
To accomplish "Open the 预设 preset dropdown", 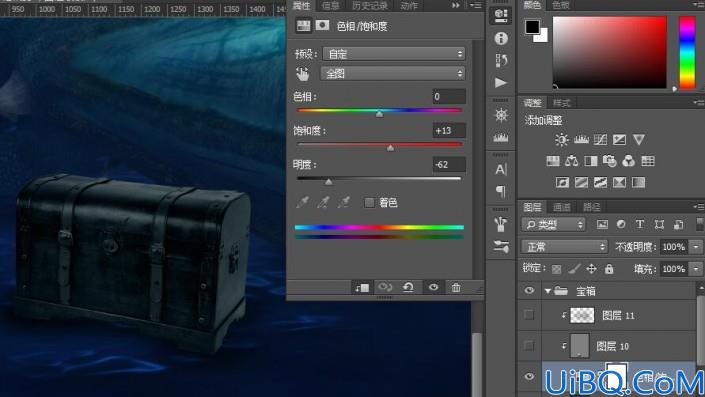I will [394, 54].
